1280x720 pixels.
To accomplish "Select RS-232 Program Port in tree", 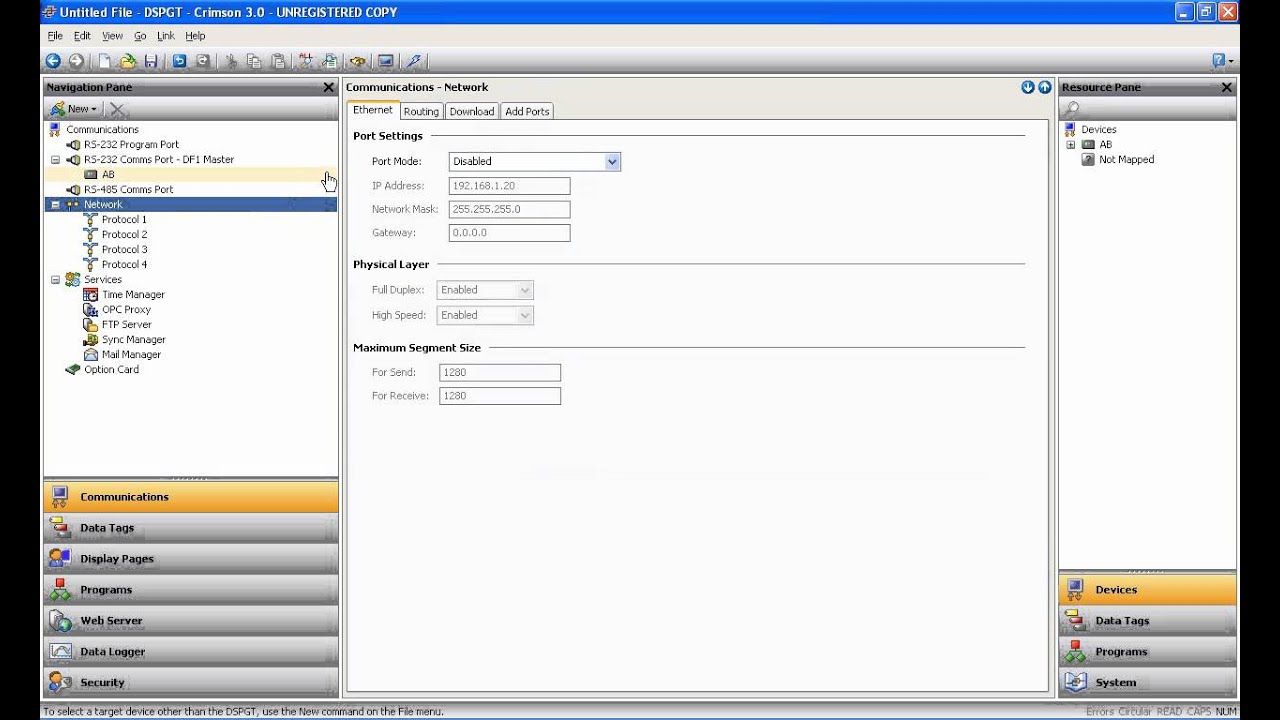I will click(x=131, y=145).
